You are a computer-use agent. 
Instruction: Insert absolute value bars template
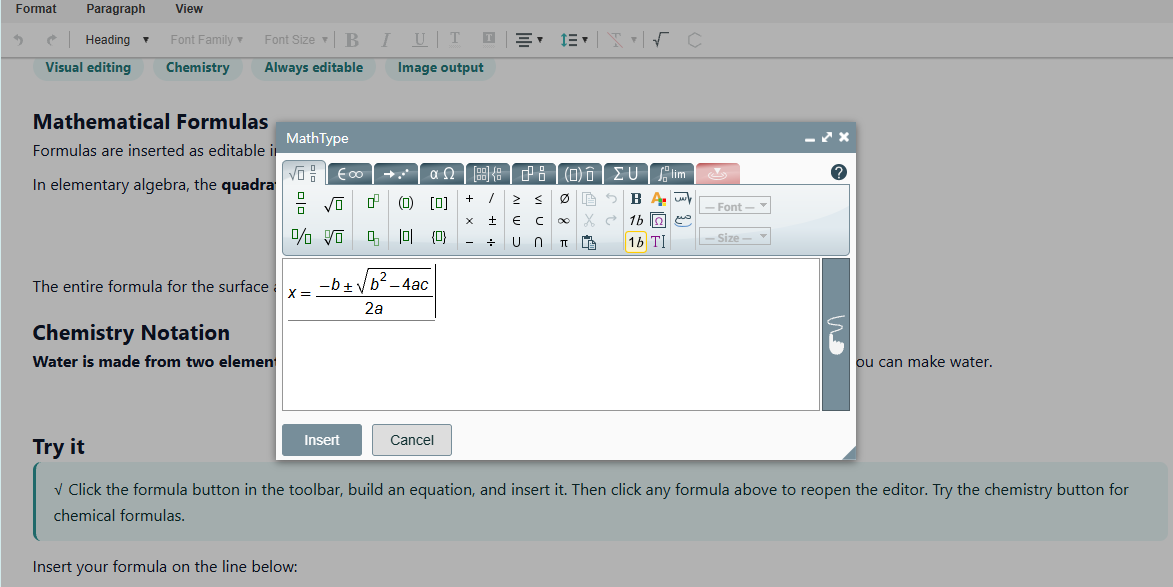coord(405,237)
